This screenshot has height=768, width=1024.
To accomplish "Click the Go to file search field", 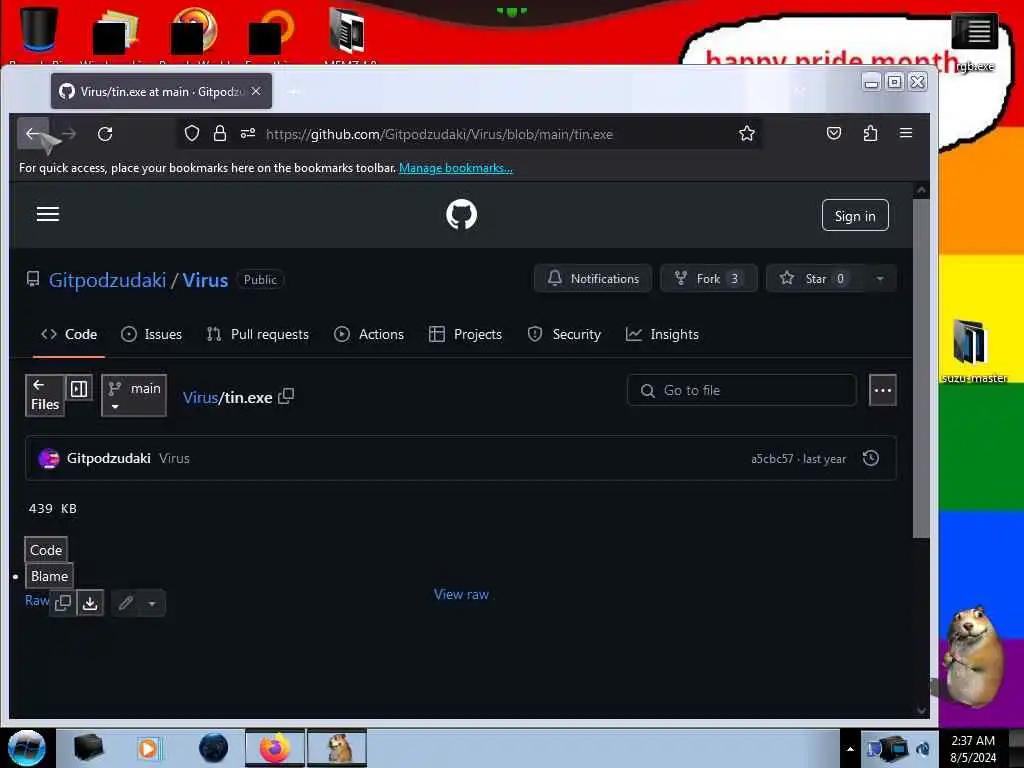I will click(742, 391).
